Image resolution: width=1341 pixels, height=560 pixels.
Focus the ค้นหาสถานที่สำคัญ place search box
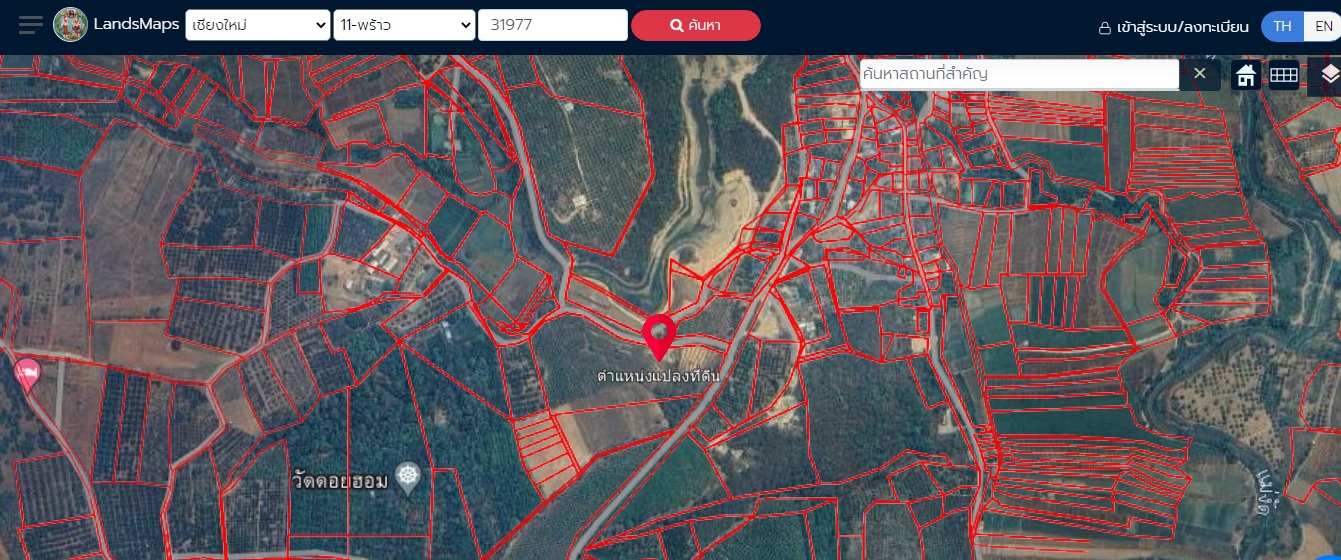[1018, 74]
